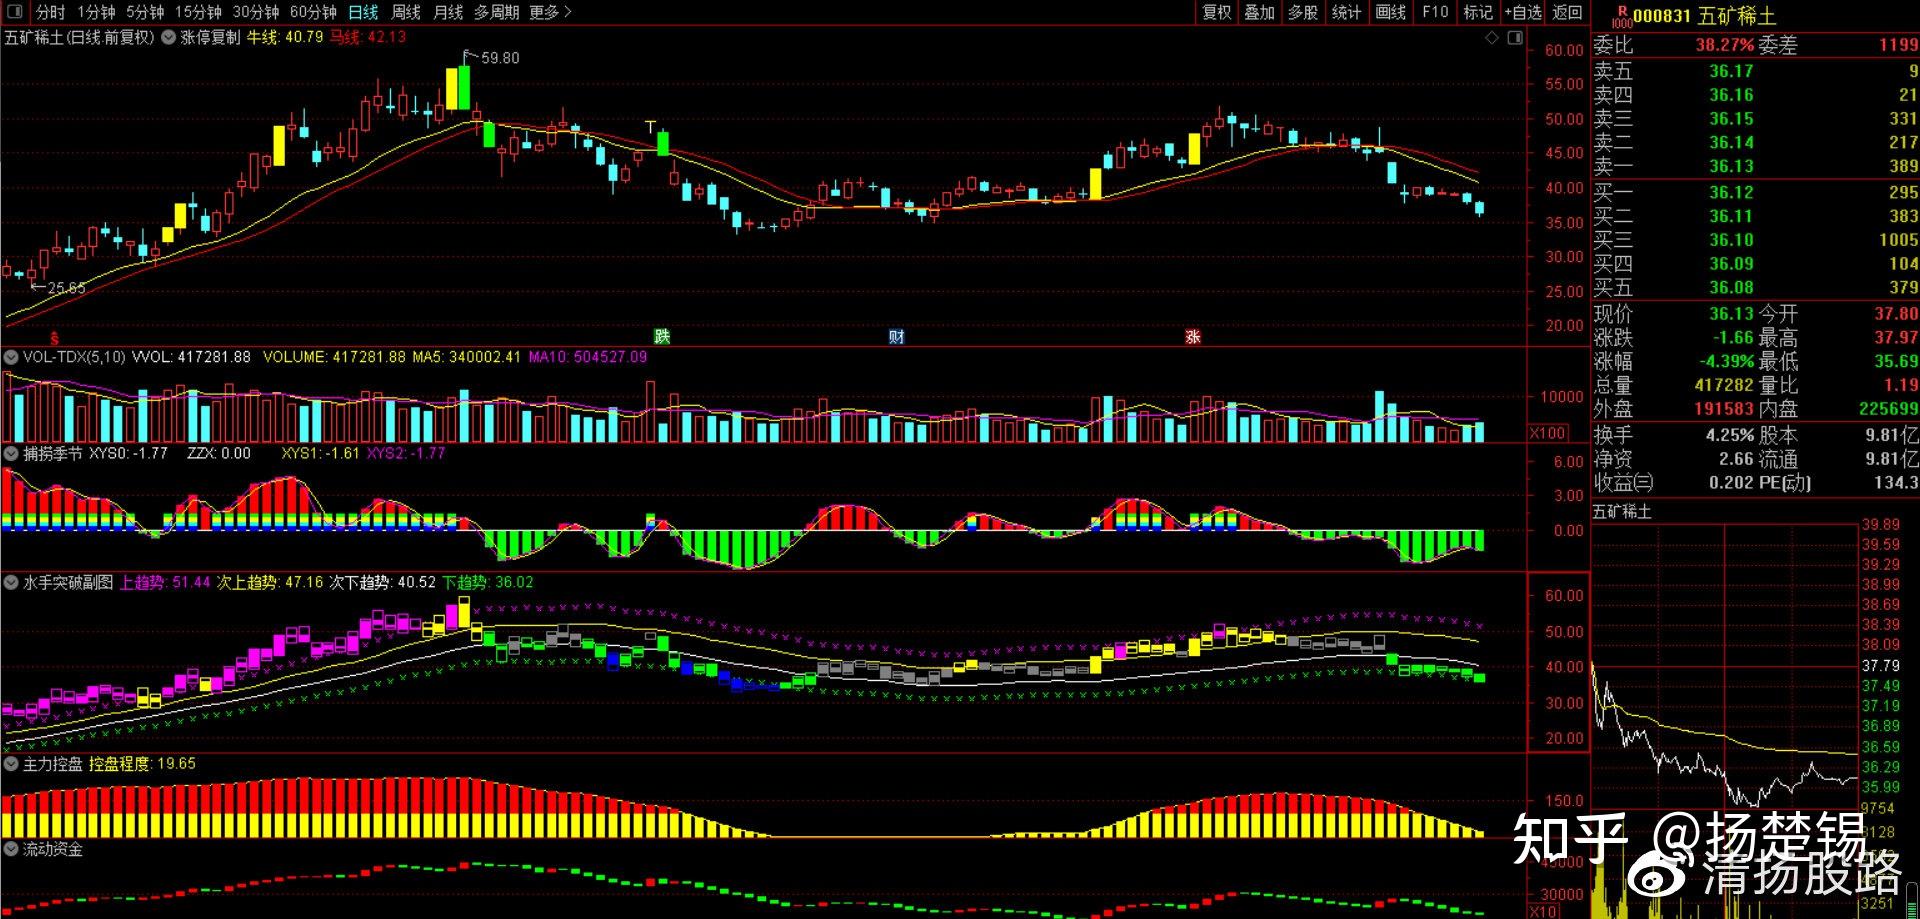Click the 马线: 42.13 value
The width and height of the screenshot is (1920, 919).
pos(368,37)
